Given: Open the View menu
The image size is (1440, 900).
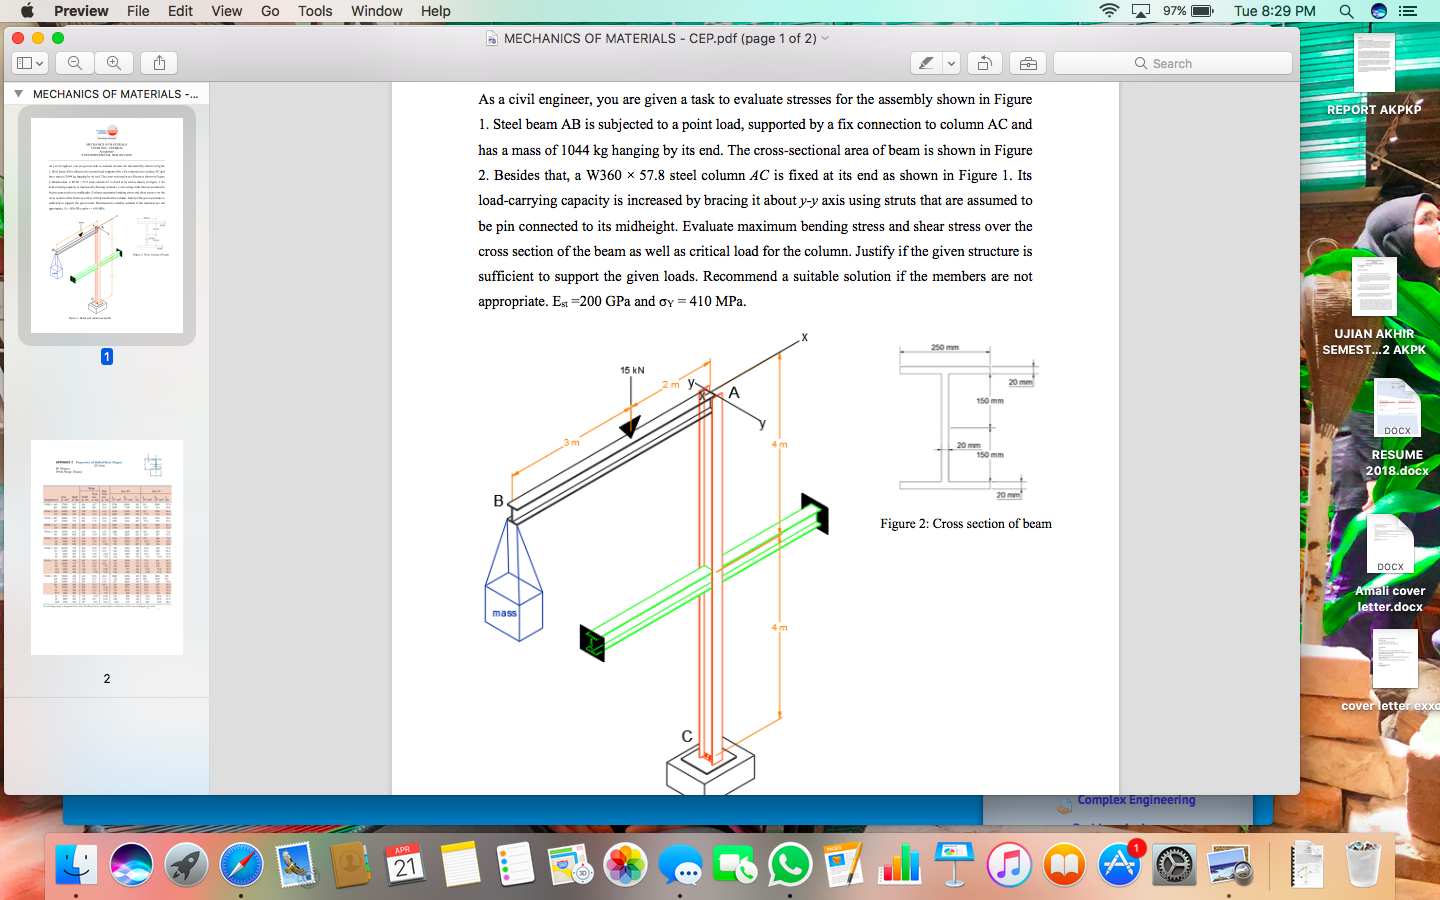Looking at the screenshot, I should pos(226,11).
